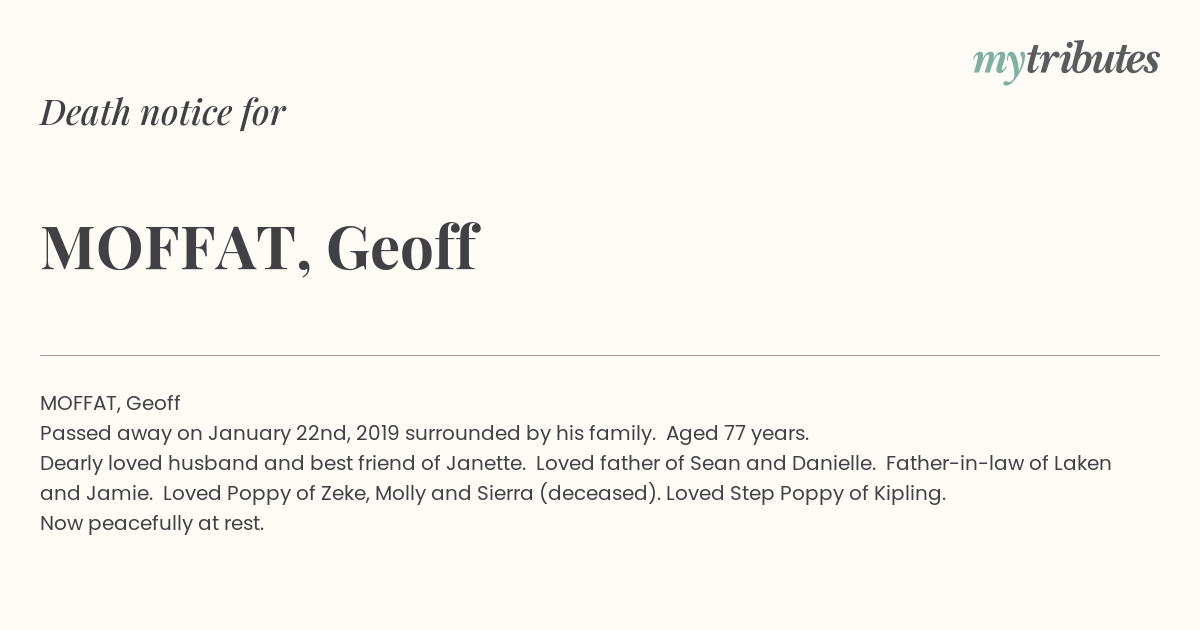1200x630 pixels.
Task: Click the horizontal divider line
Action: [600, 355]
